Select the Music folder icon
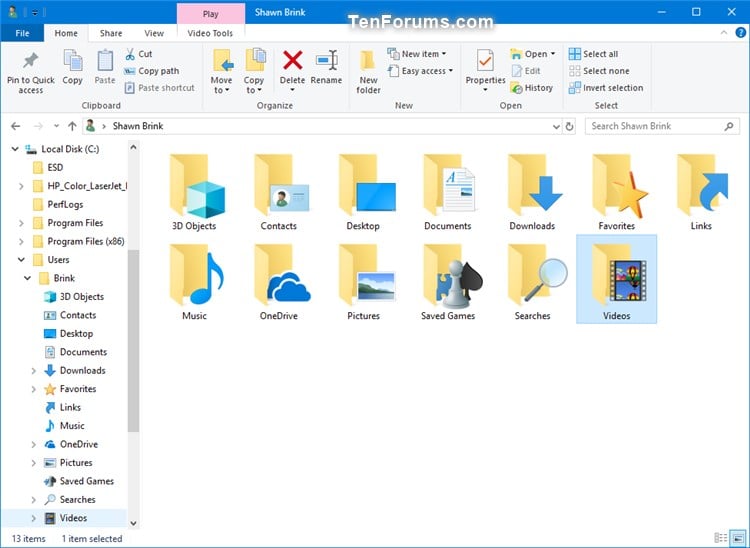 pyautogui.click(x=197, y=275)
